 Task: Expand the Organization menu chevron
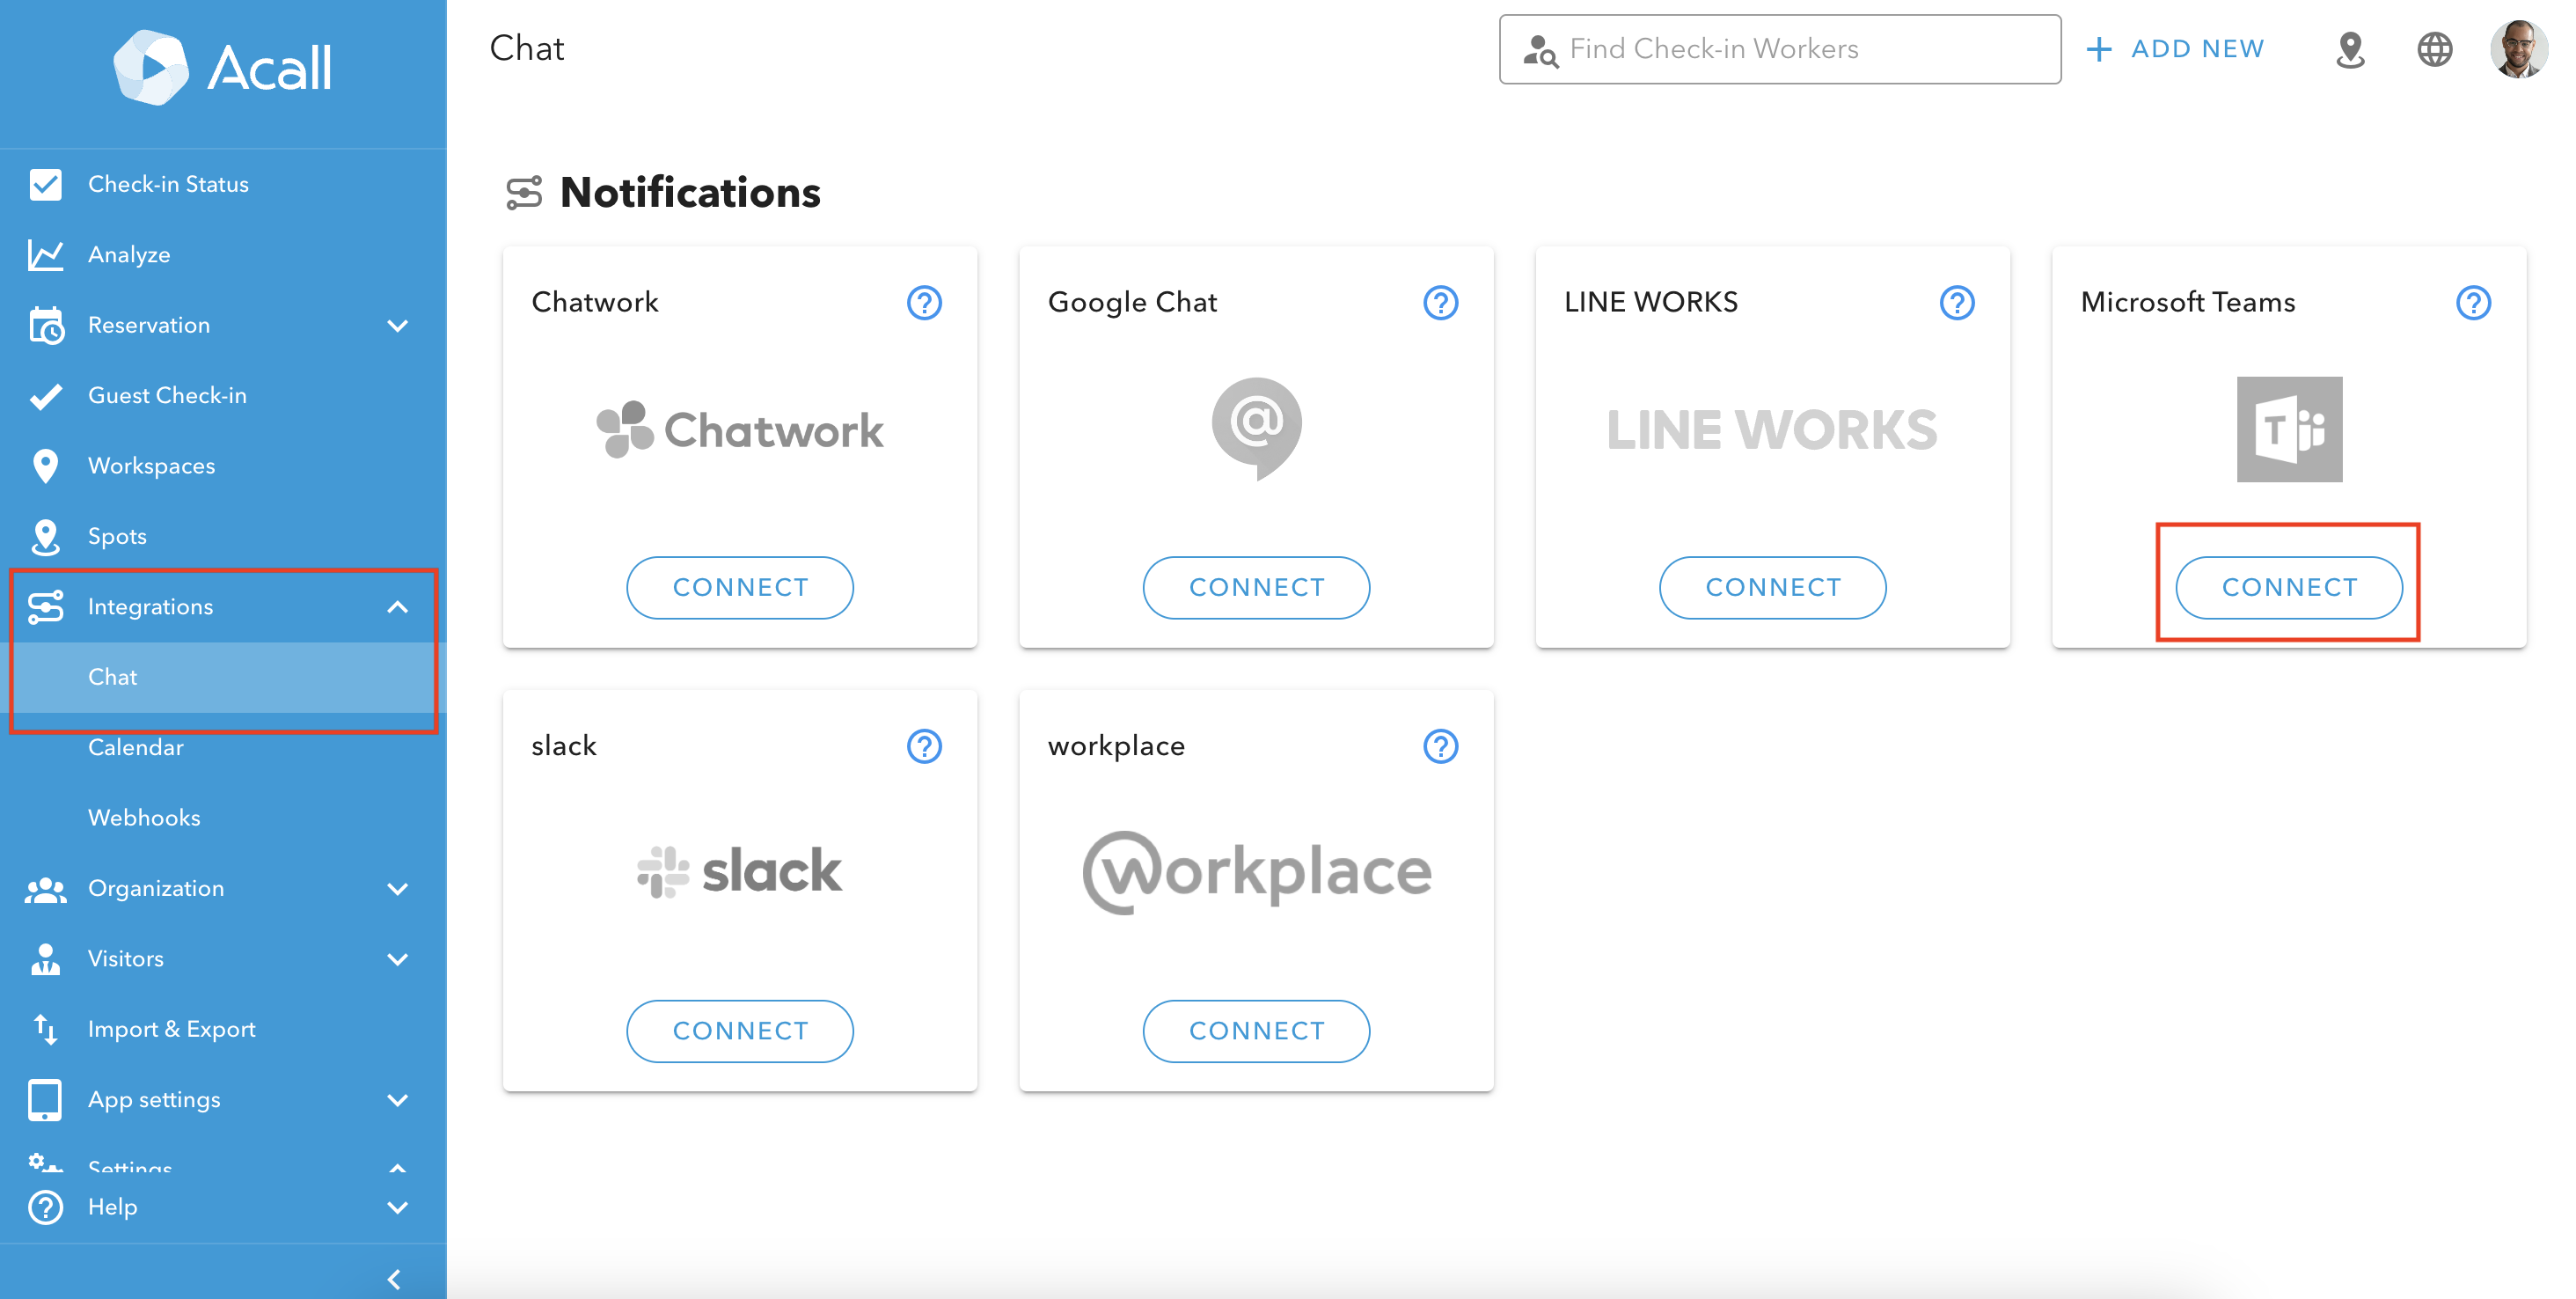397,889
